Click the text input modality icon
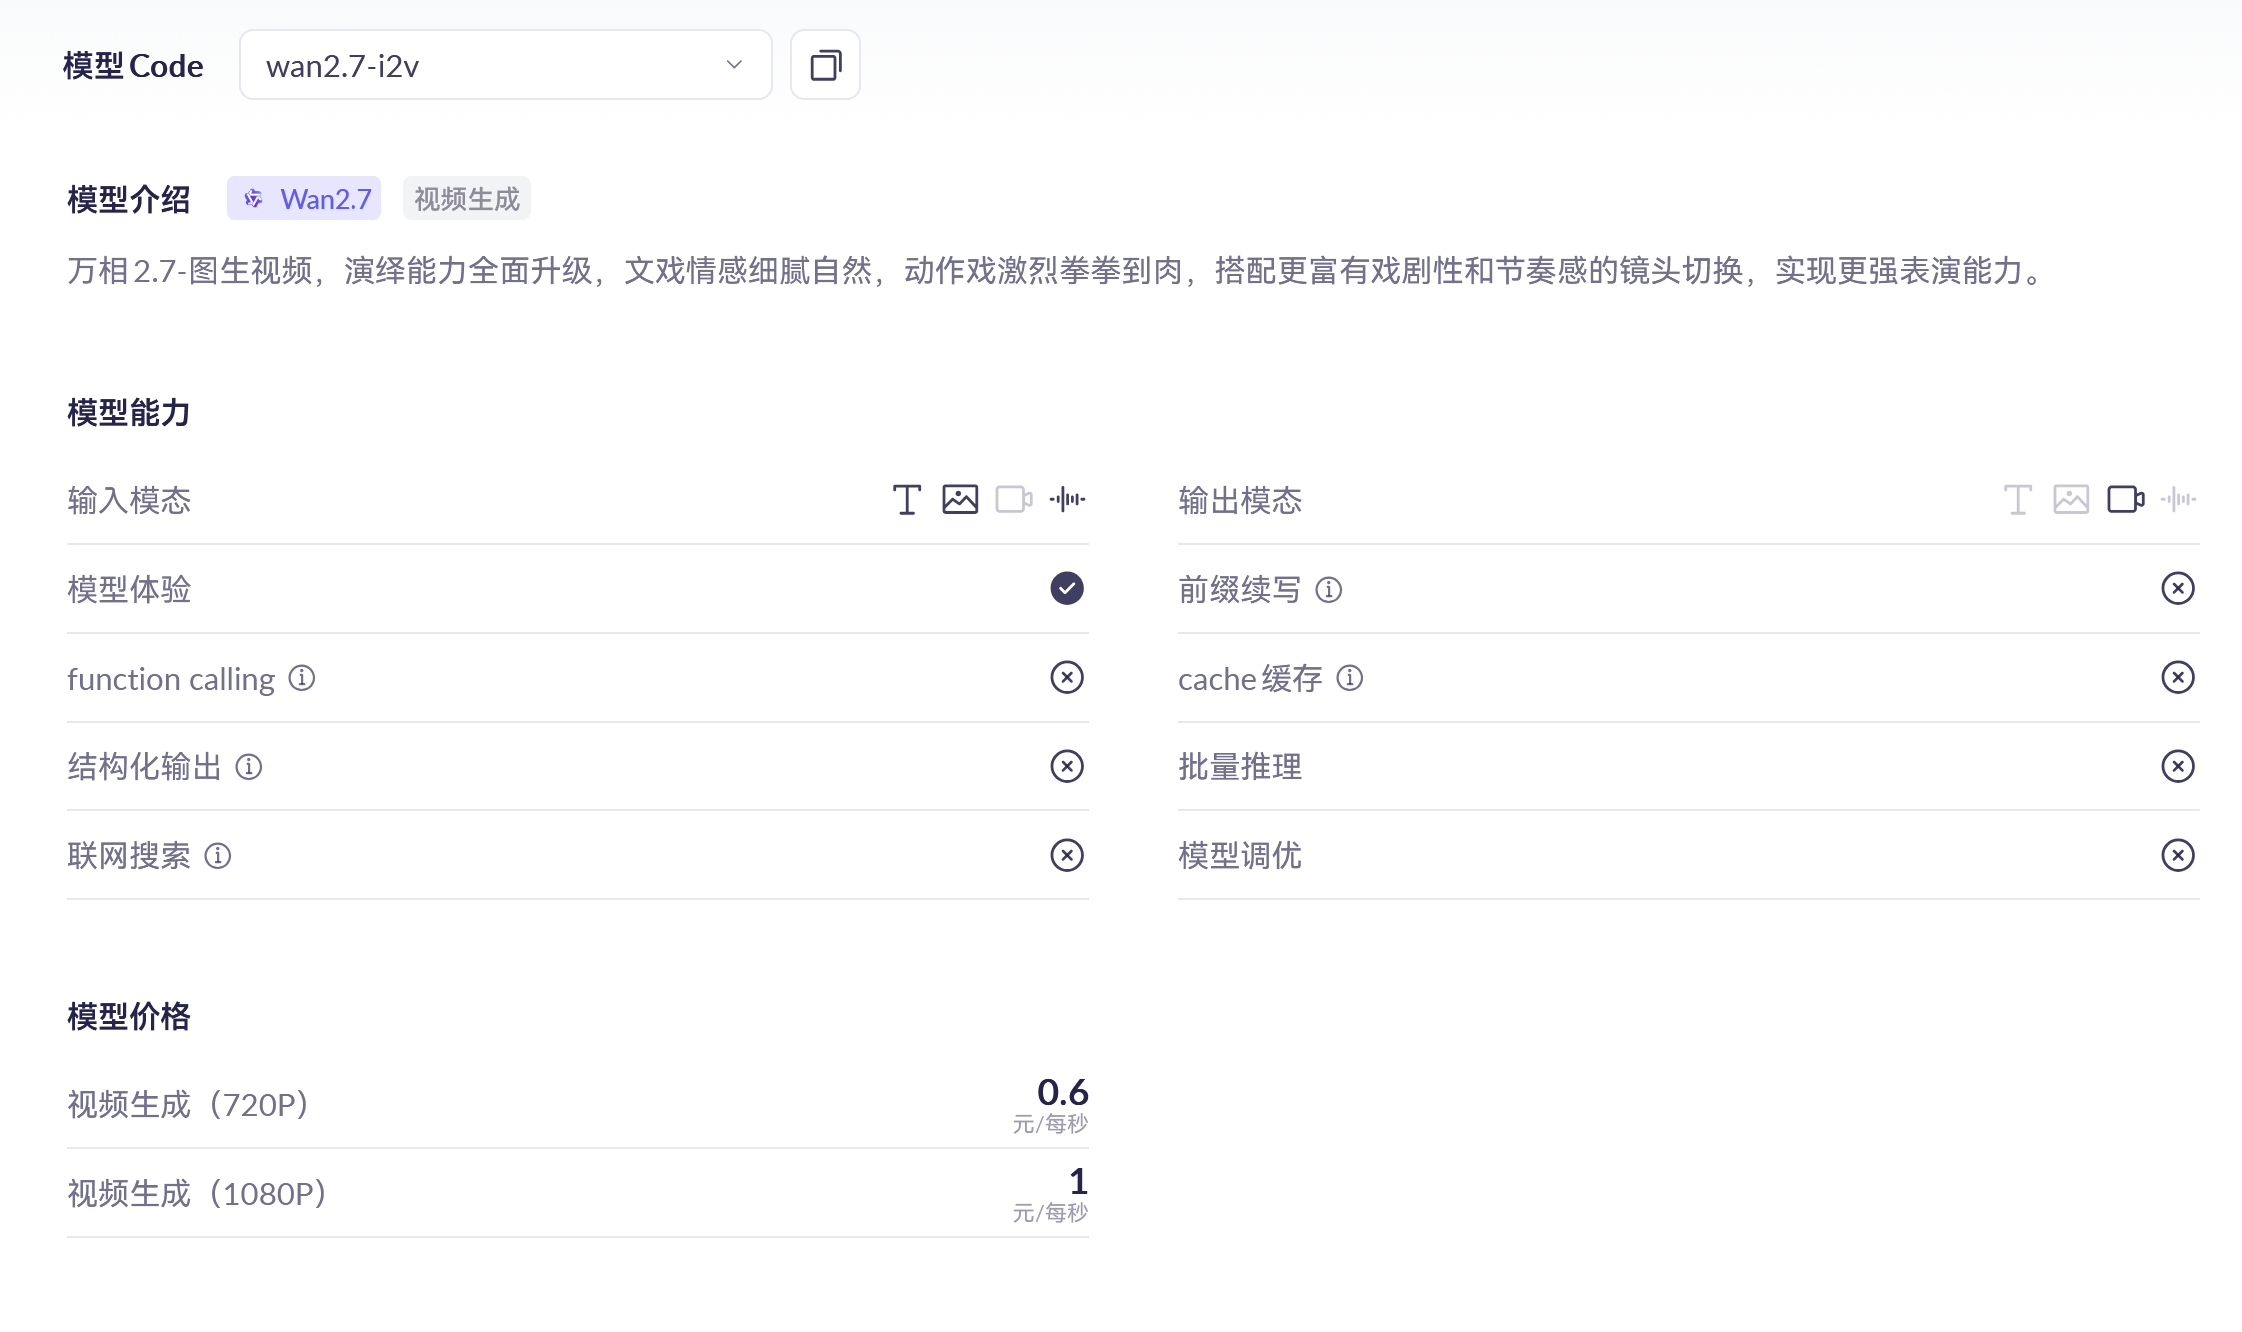 coord(907,499)
